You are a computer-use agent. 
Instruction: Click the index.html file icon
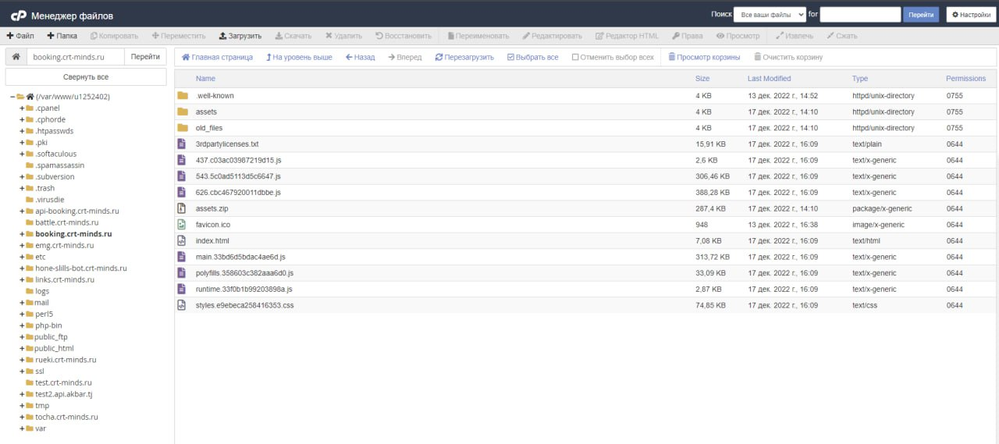click(x=182, y=241)
